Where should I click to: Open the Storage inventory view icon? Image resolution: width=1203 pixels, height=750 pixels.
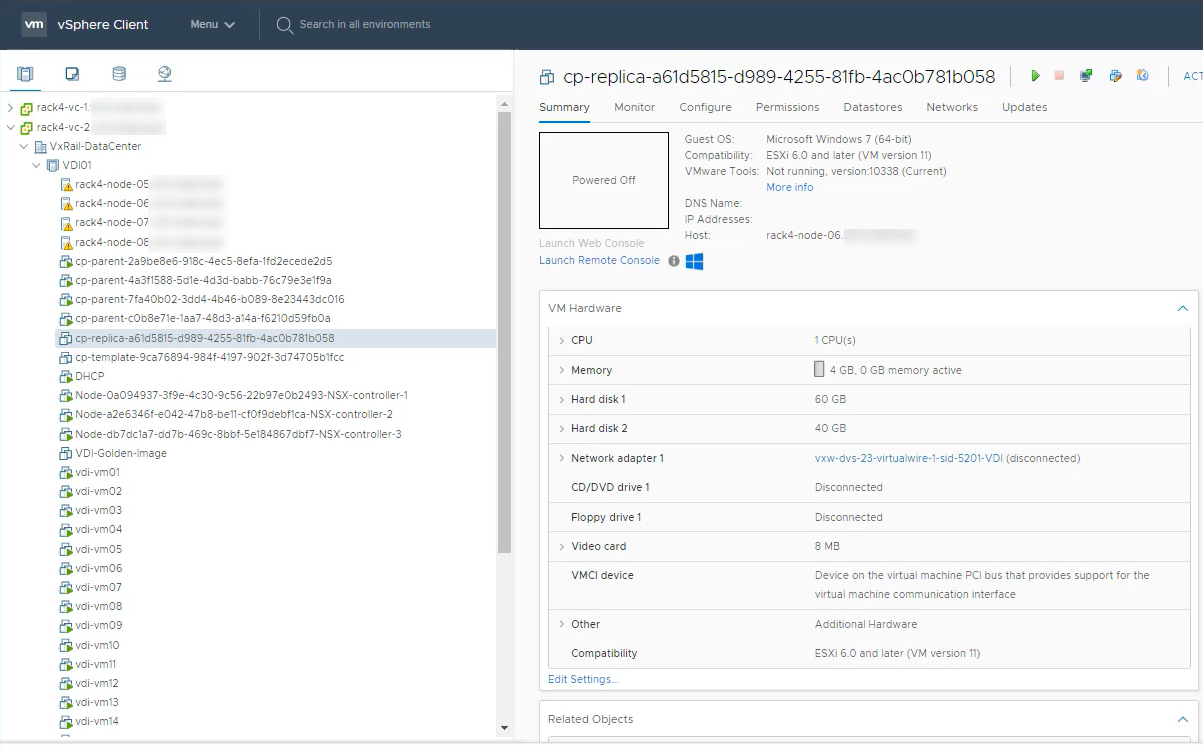[119, 74]
